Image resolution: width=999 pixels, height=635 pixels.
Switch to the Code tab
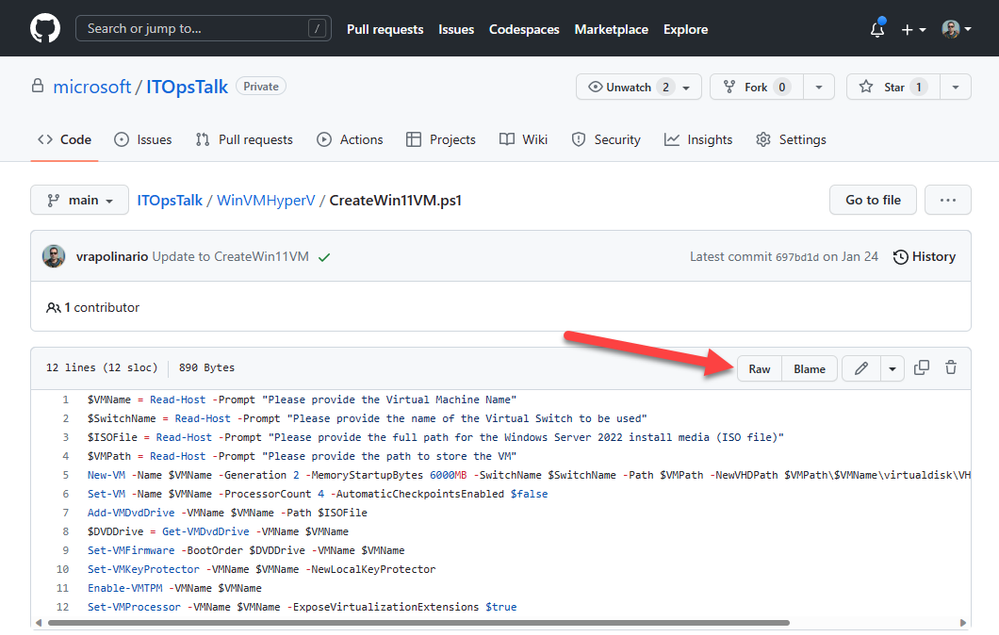click(x=64, y=139)
